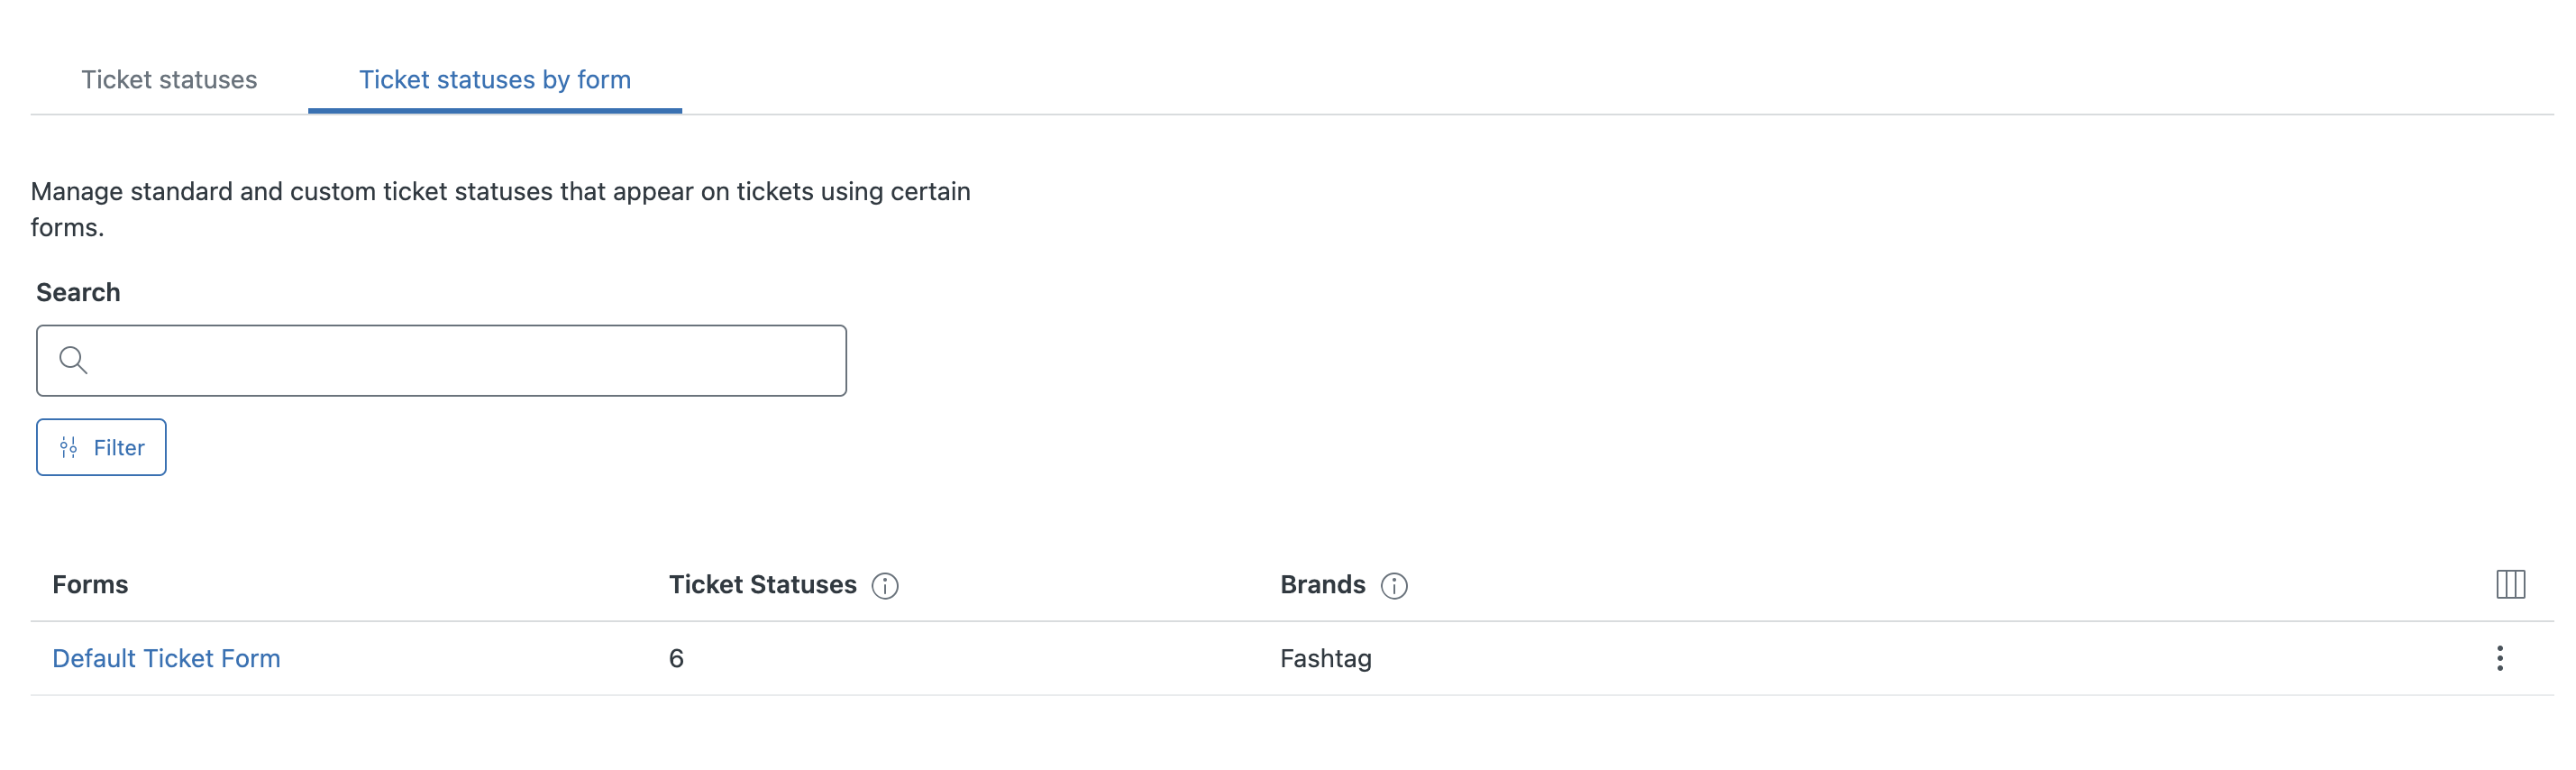The width and height of the screenshot is (2576, 770).
Task: Select the Ticket statuses by form tab
Action: pos(495,80)
